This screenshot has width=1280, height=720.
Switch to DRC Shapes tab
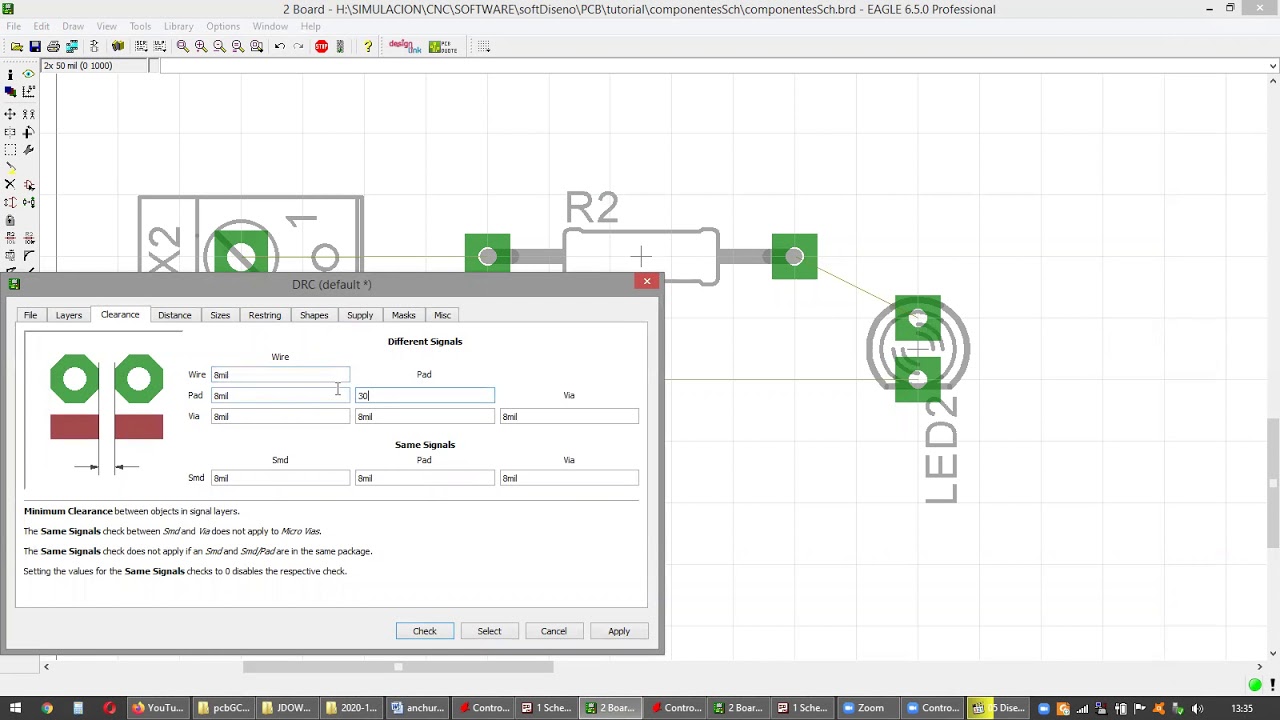click(x=314, y=315)
